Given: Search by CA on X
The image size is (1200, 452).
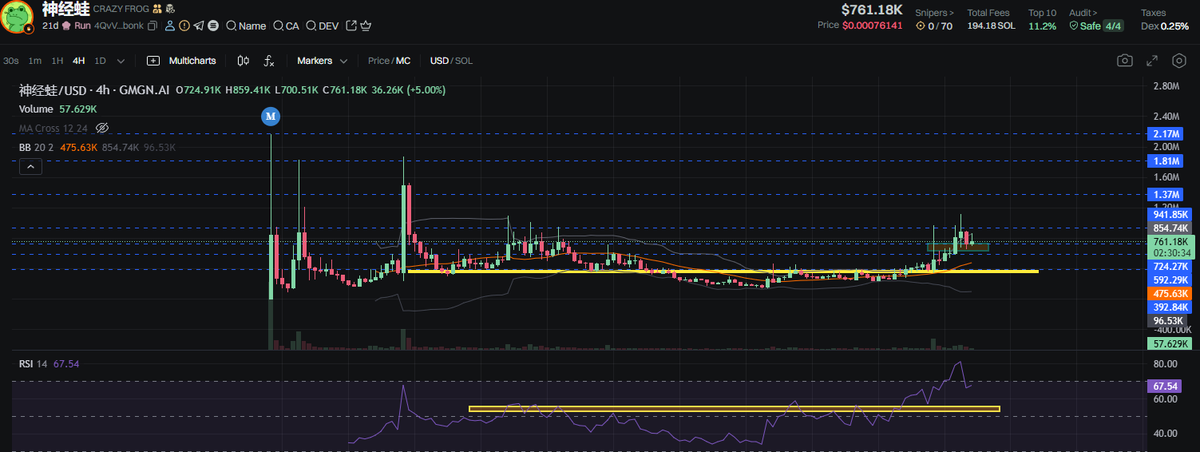Looking at the screenshot, I should coord(286,26).
